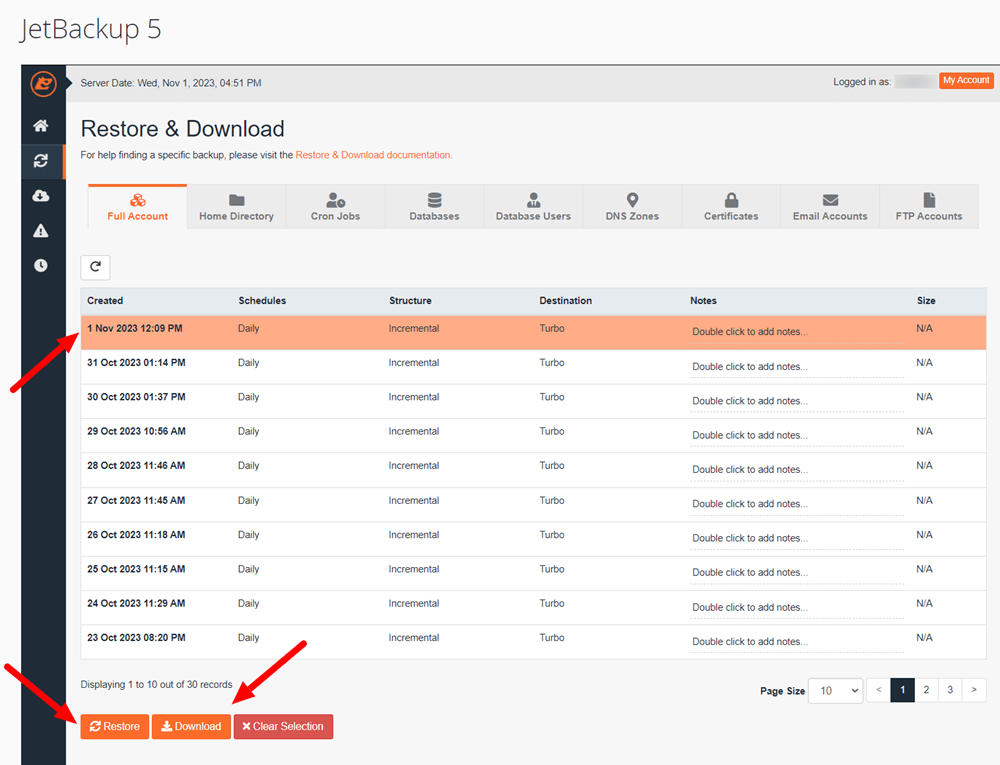Sort by the Destination column header
1000x765 pixels.
pyautogui.click(x=566, y=301)
